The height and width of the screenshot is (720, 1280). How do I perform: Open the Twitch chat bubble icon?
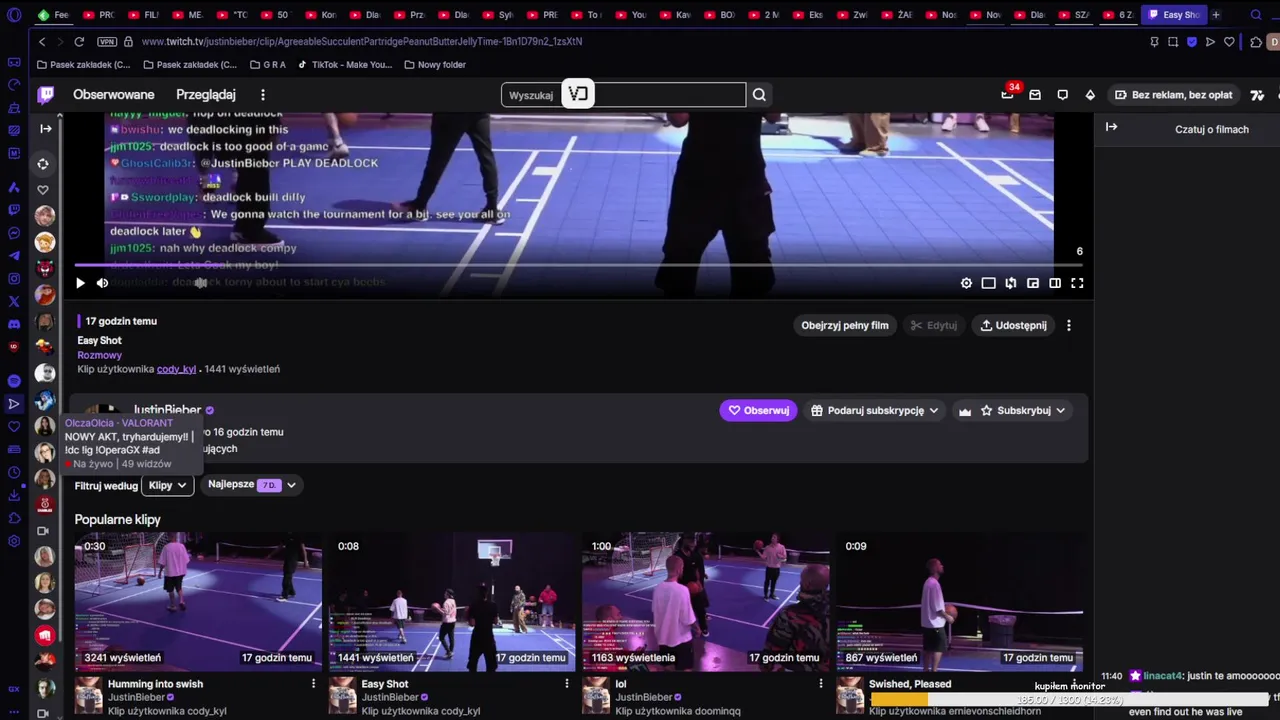click(1063, 95)
